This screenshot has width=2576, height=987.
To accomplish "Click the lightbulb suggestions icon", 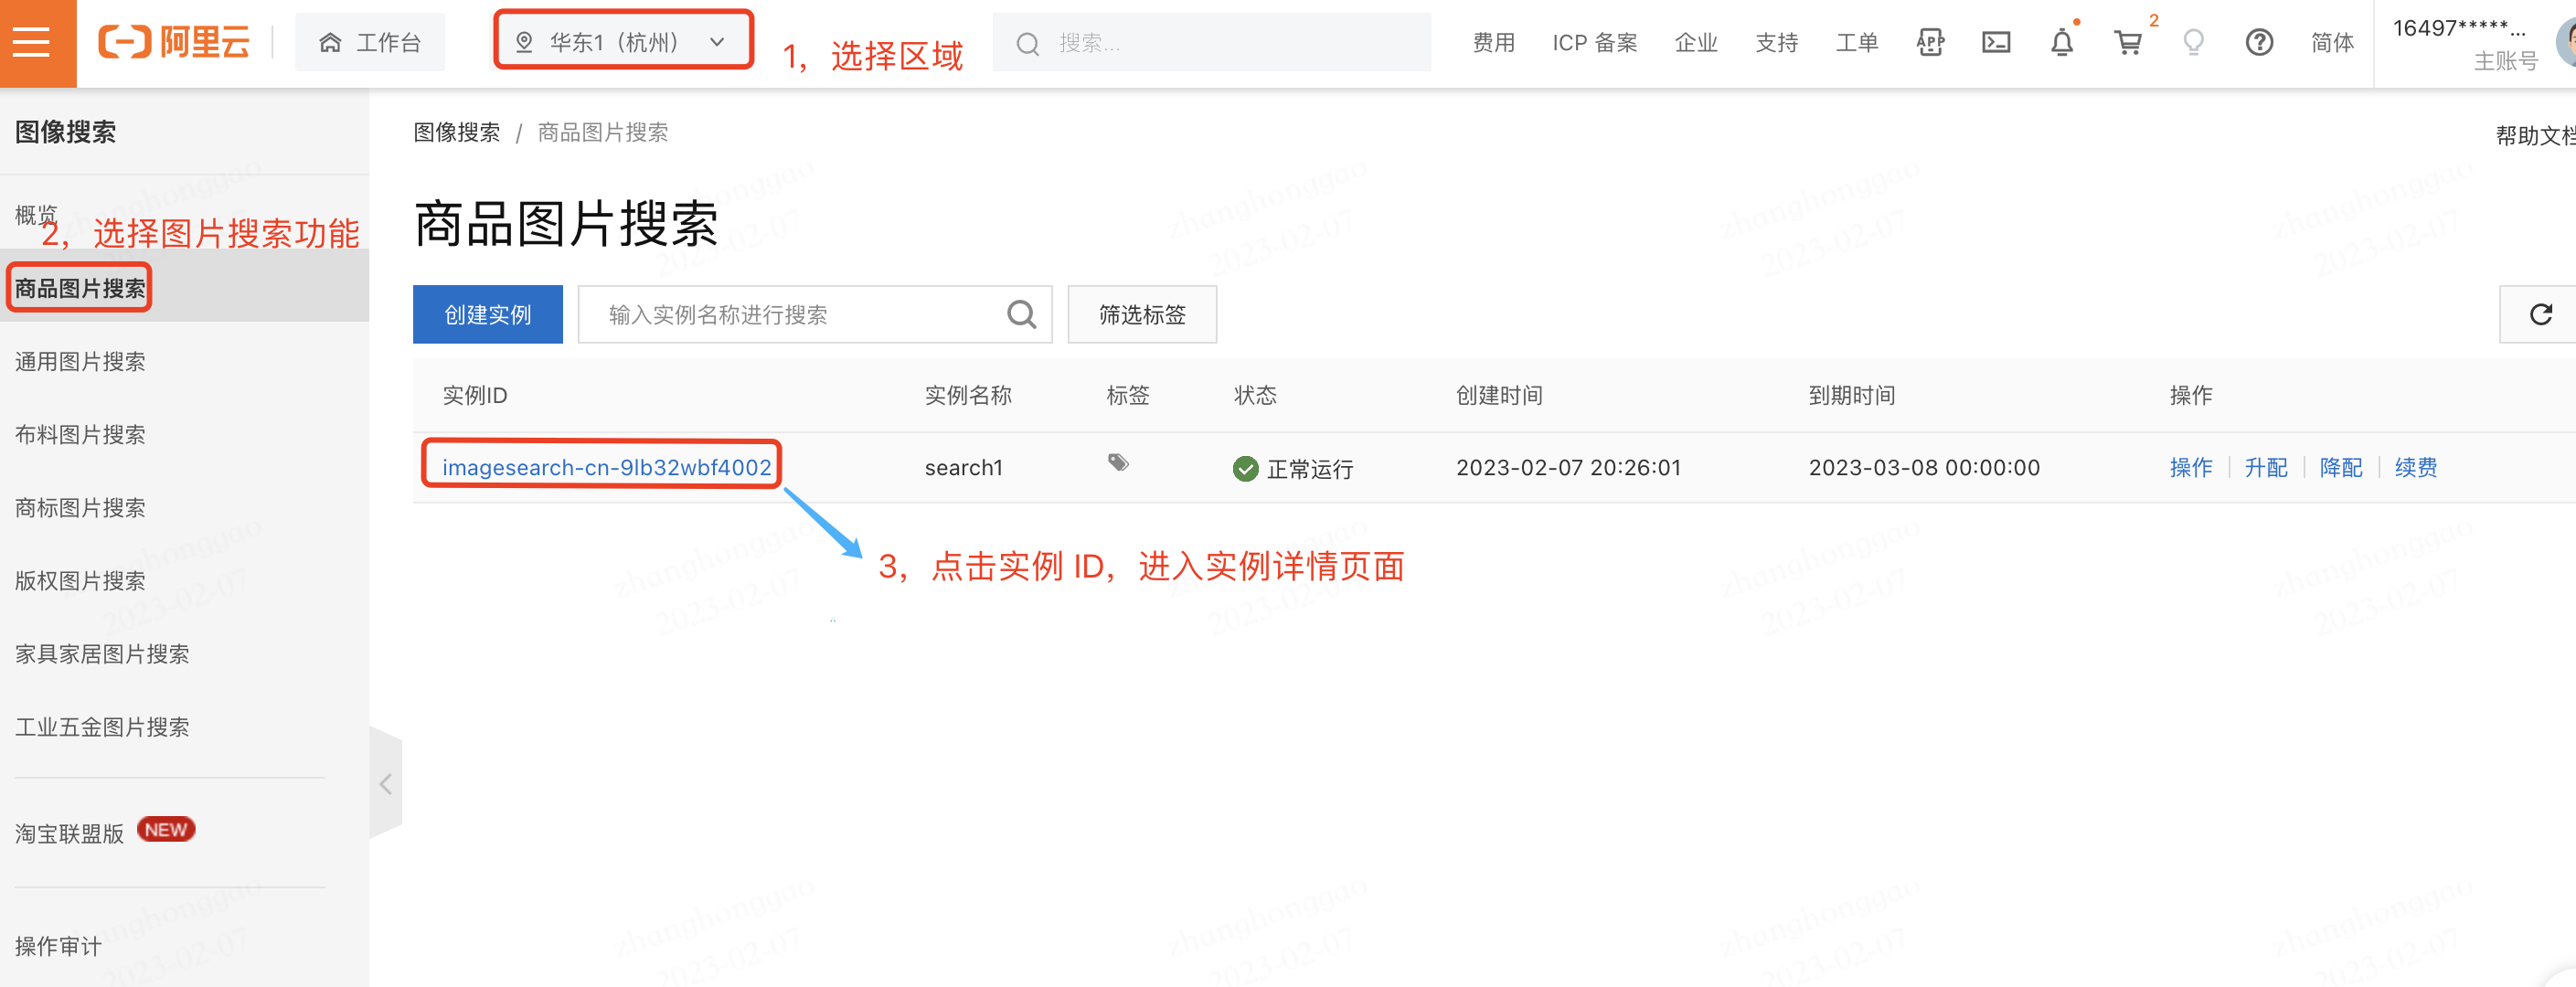I will click(2193, 42).
